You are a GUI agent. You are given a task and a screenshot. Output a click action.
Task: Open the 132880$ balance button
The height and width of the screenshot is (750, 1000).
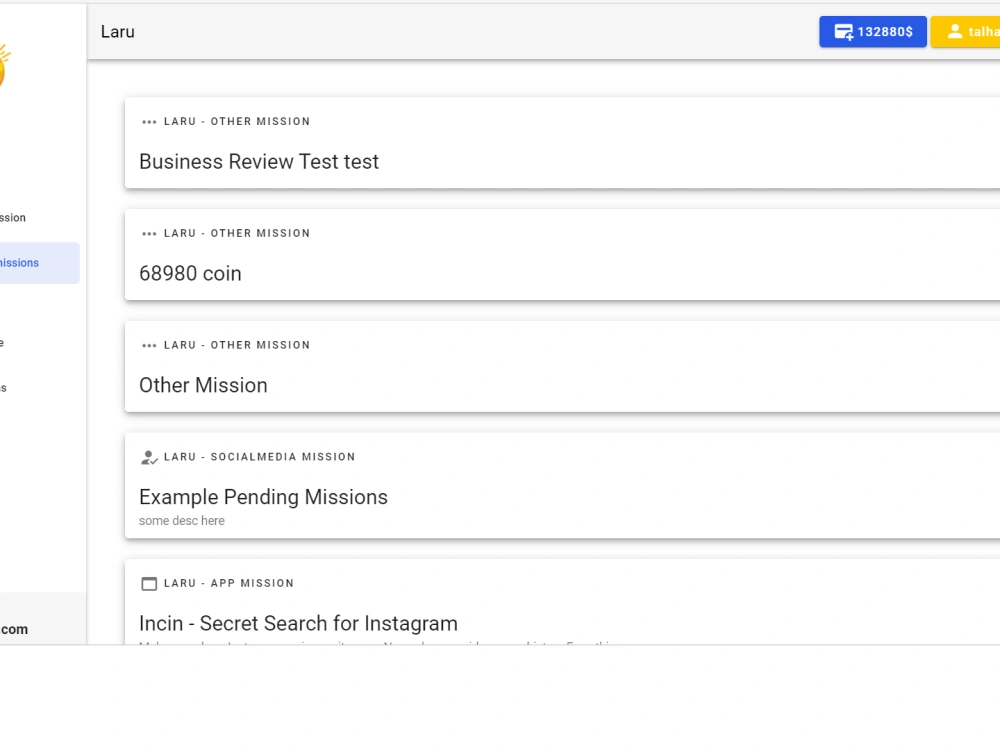point(872,32)
